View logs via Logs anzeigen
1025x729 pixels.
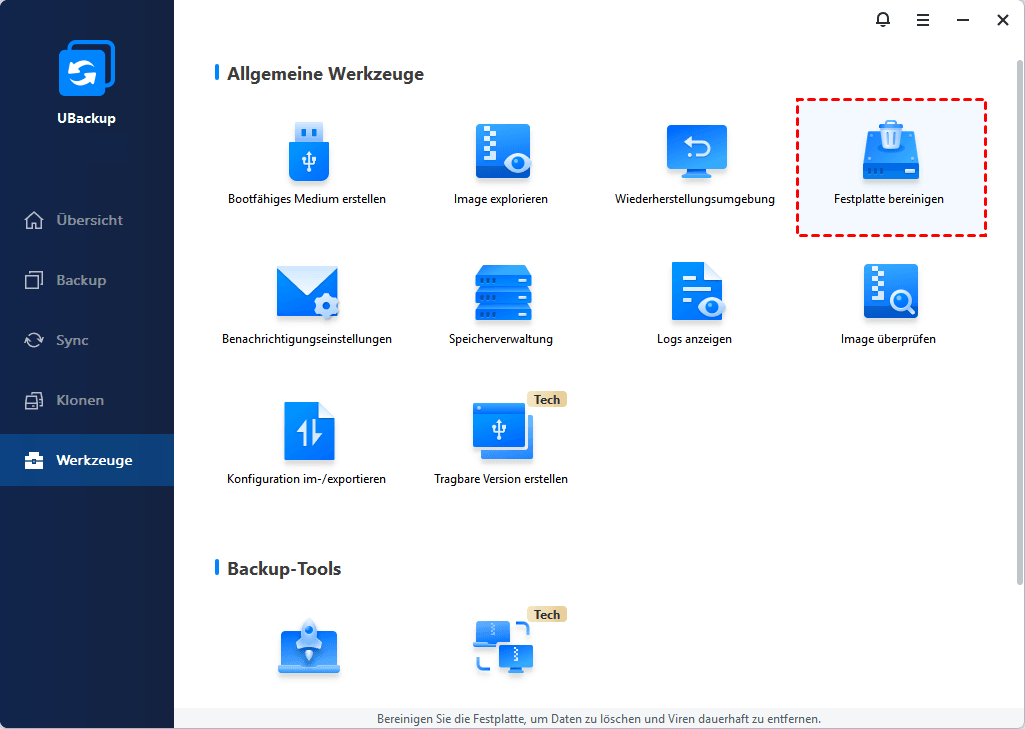click(x=695, y=293)
